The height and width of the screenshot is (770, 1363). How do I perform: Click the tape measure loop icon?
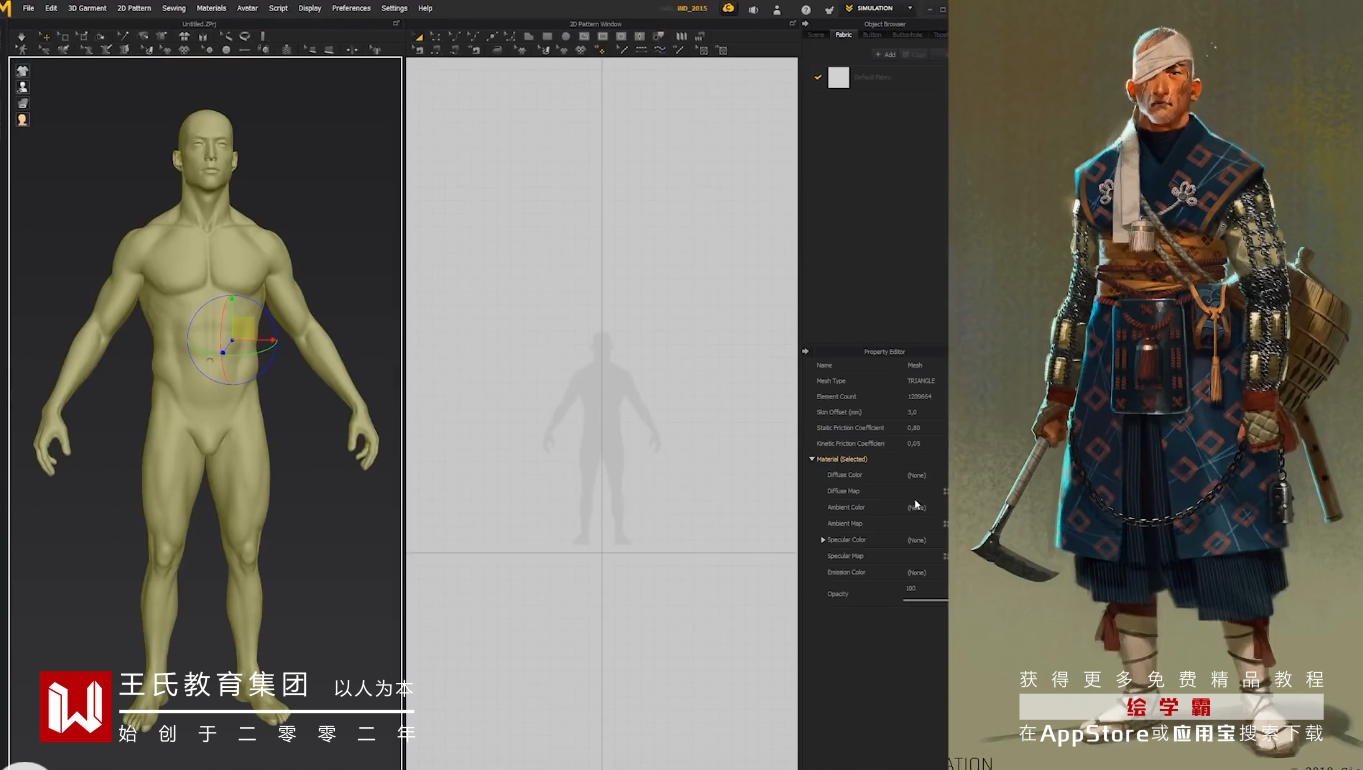[x=244, y=37]
